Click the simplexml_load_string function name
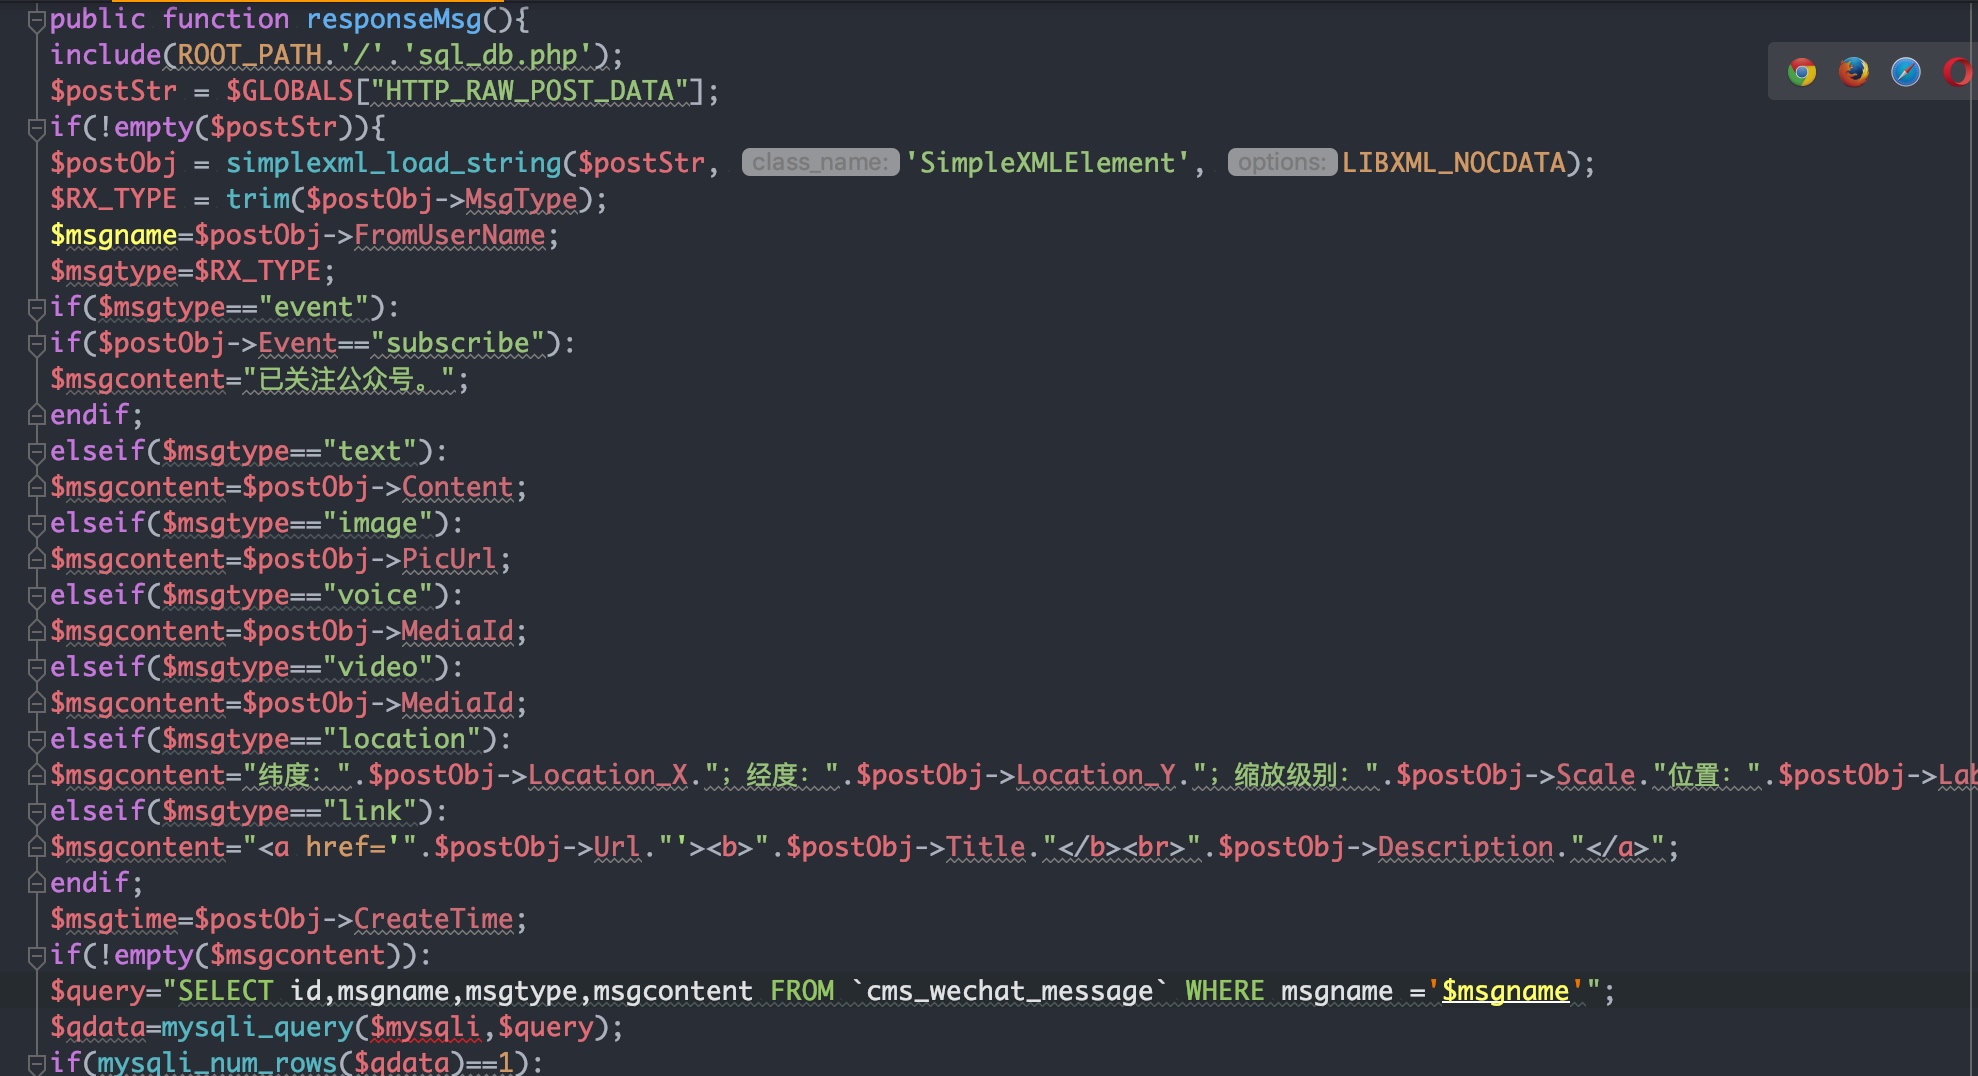The width and height of the screenshot is (1978, 1076). [393, 163]
